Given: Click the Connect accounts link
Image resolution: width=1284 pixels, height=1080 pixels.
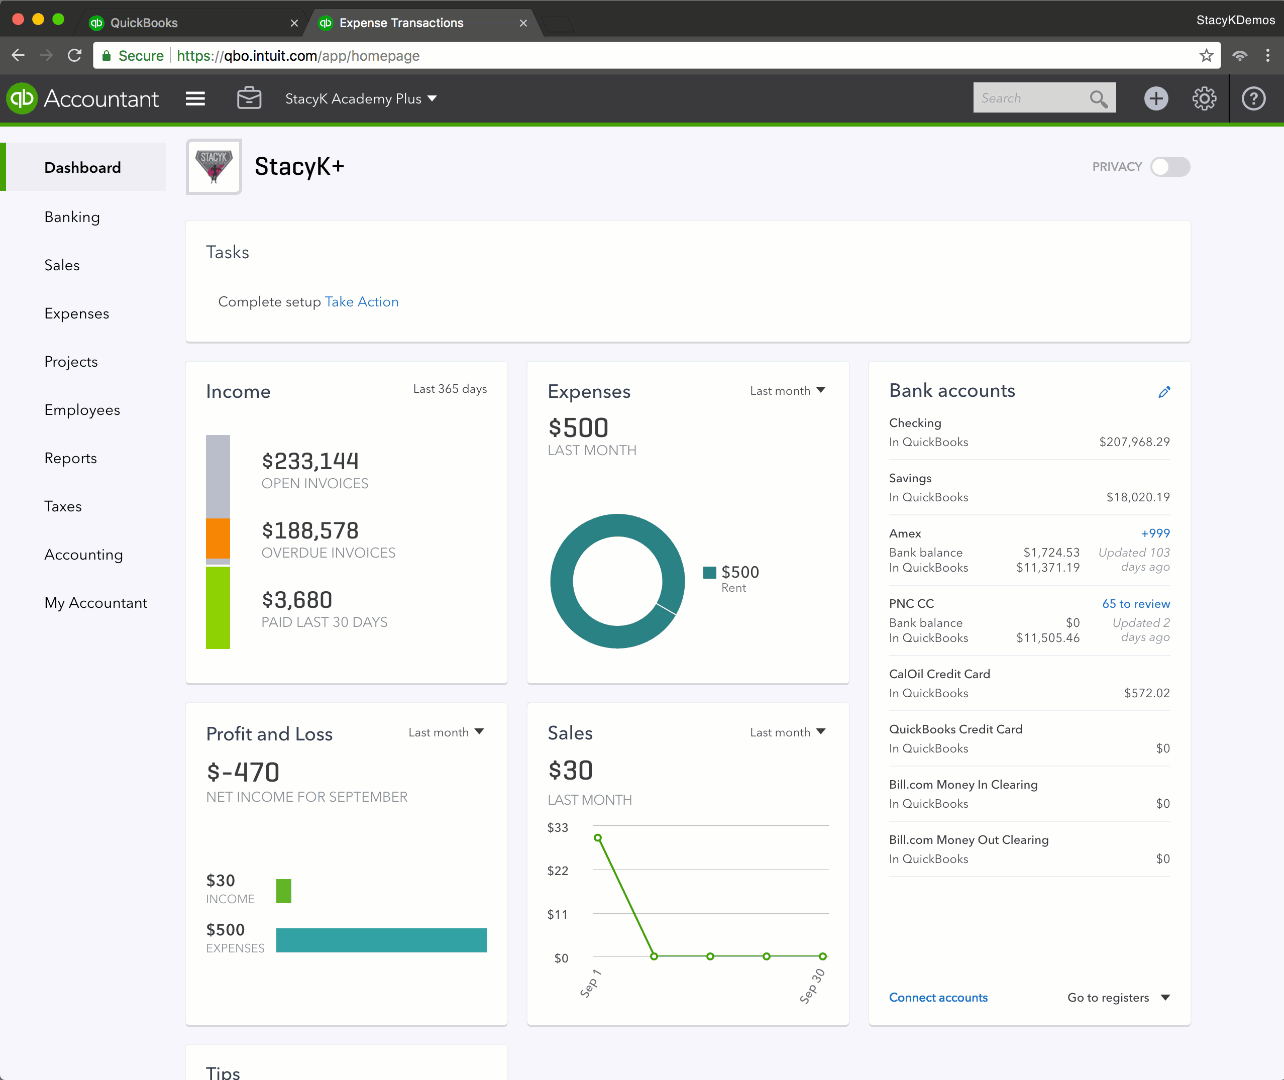Looking at the screenshot, I should (x=938, y=998).
